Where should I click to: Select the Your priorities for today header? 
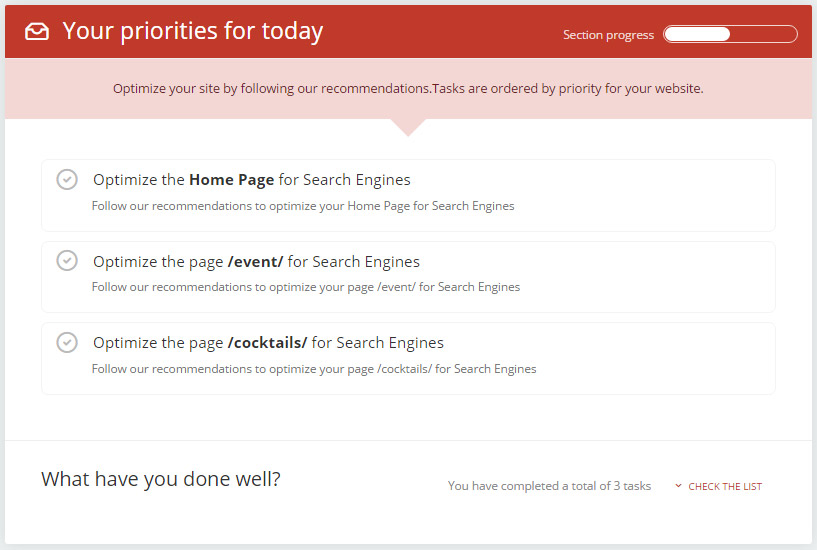[193, 31]
